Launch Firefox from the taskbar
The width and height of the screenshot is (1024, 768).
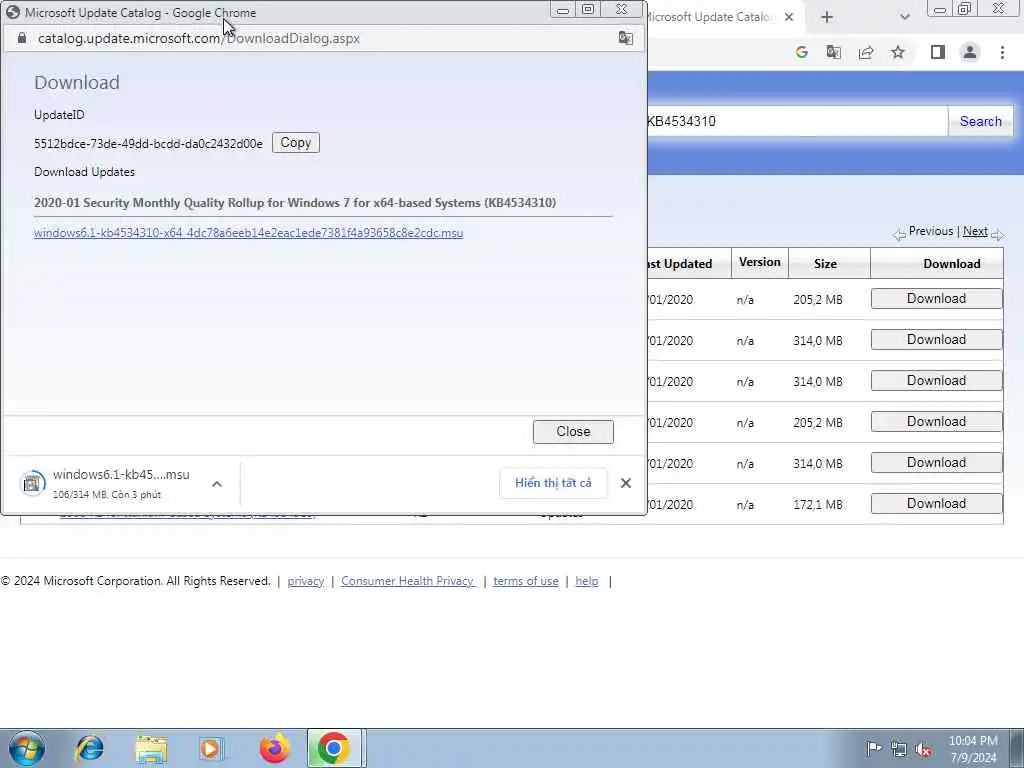coord(274,748)
